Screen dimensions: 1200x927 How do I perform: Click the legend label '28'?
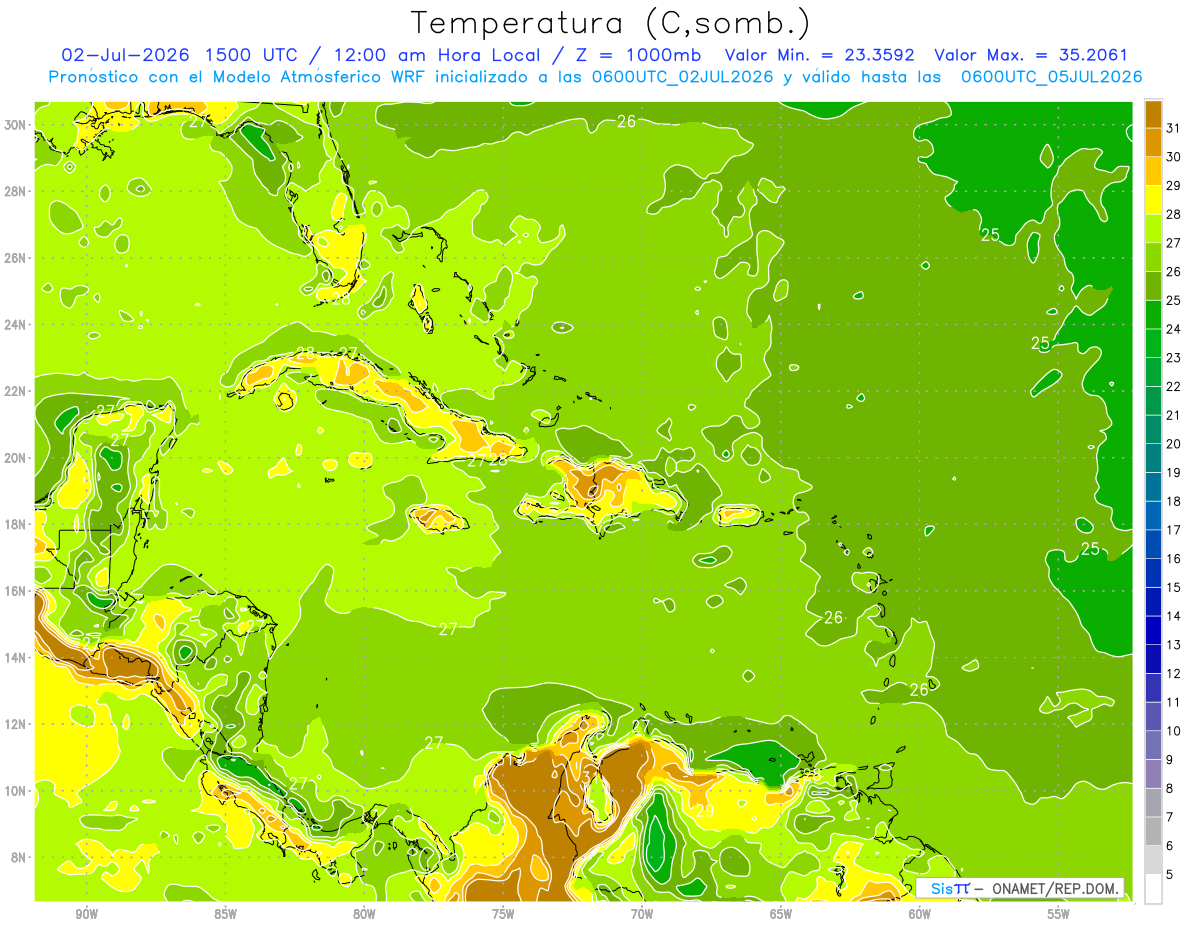point(1174,214)
